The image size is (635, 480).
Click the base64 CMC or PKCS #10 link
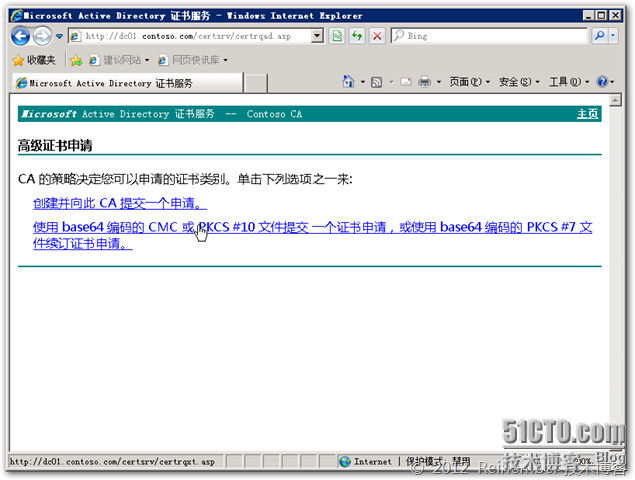click(x=312, y=235)
